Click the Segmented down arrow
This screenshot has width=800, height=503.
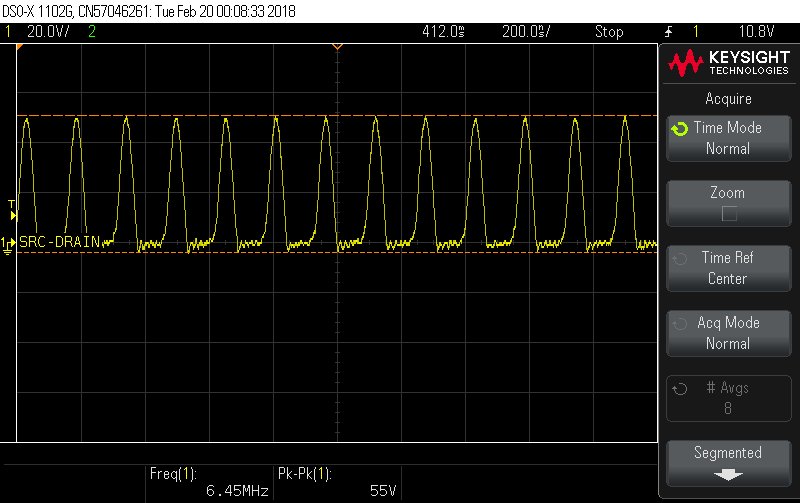[728, 475]
